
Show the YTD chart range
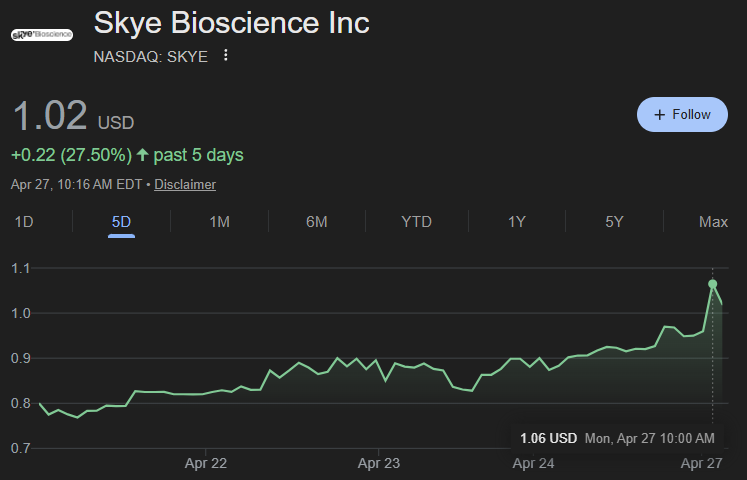[416, 222]
